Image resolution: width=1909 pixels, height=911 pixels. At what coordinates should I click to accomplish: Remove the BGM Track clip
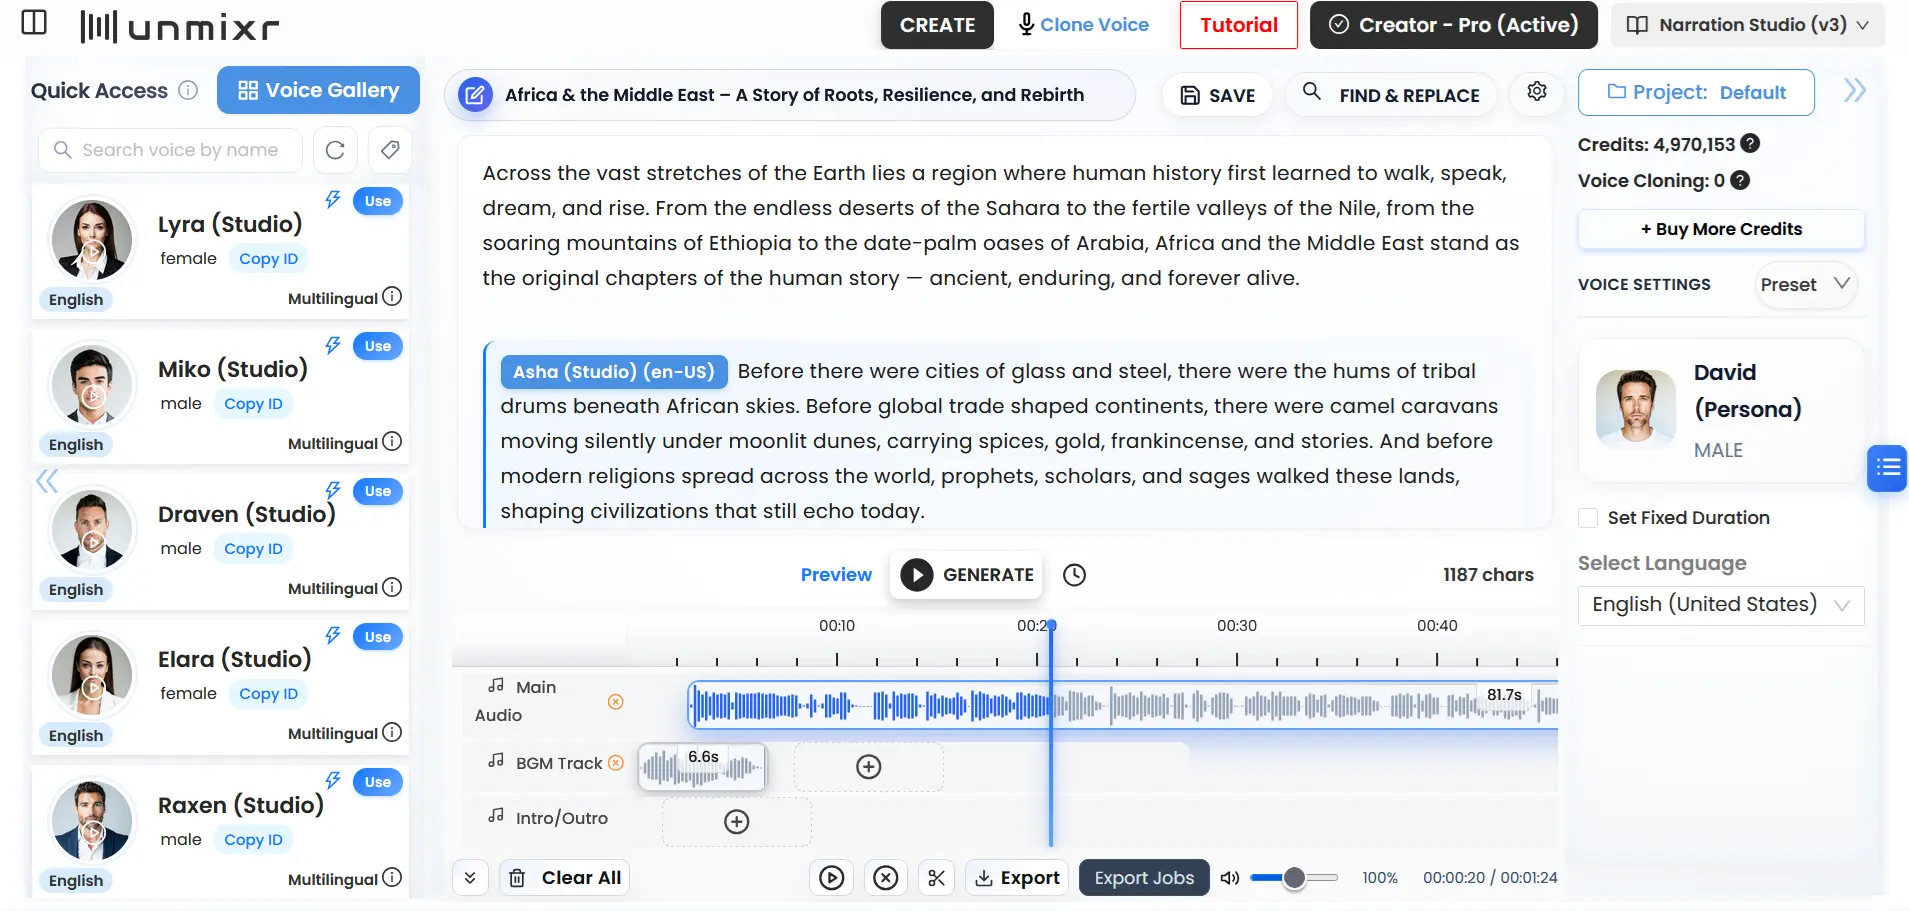click(x=617, y=763)
